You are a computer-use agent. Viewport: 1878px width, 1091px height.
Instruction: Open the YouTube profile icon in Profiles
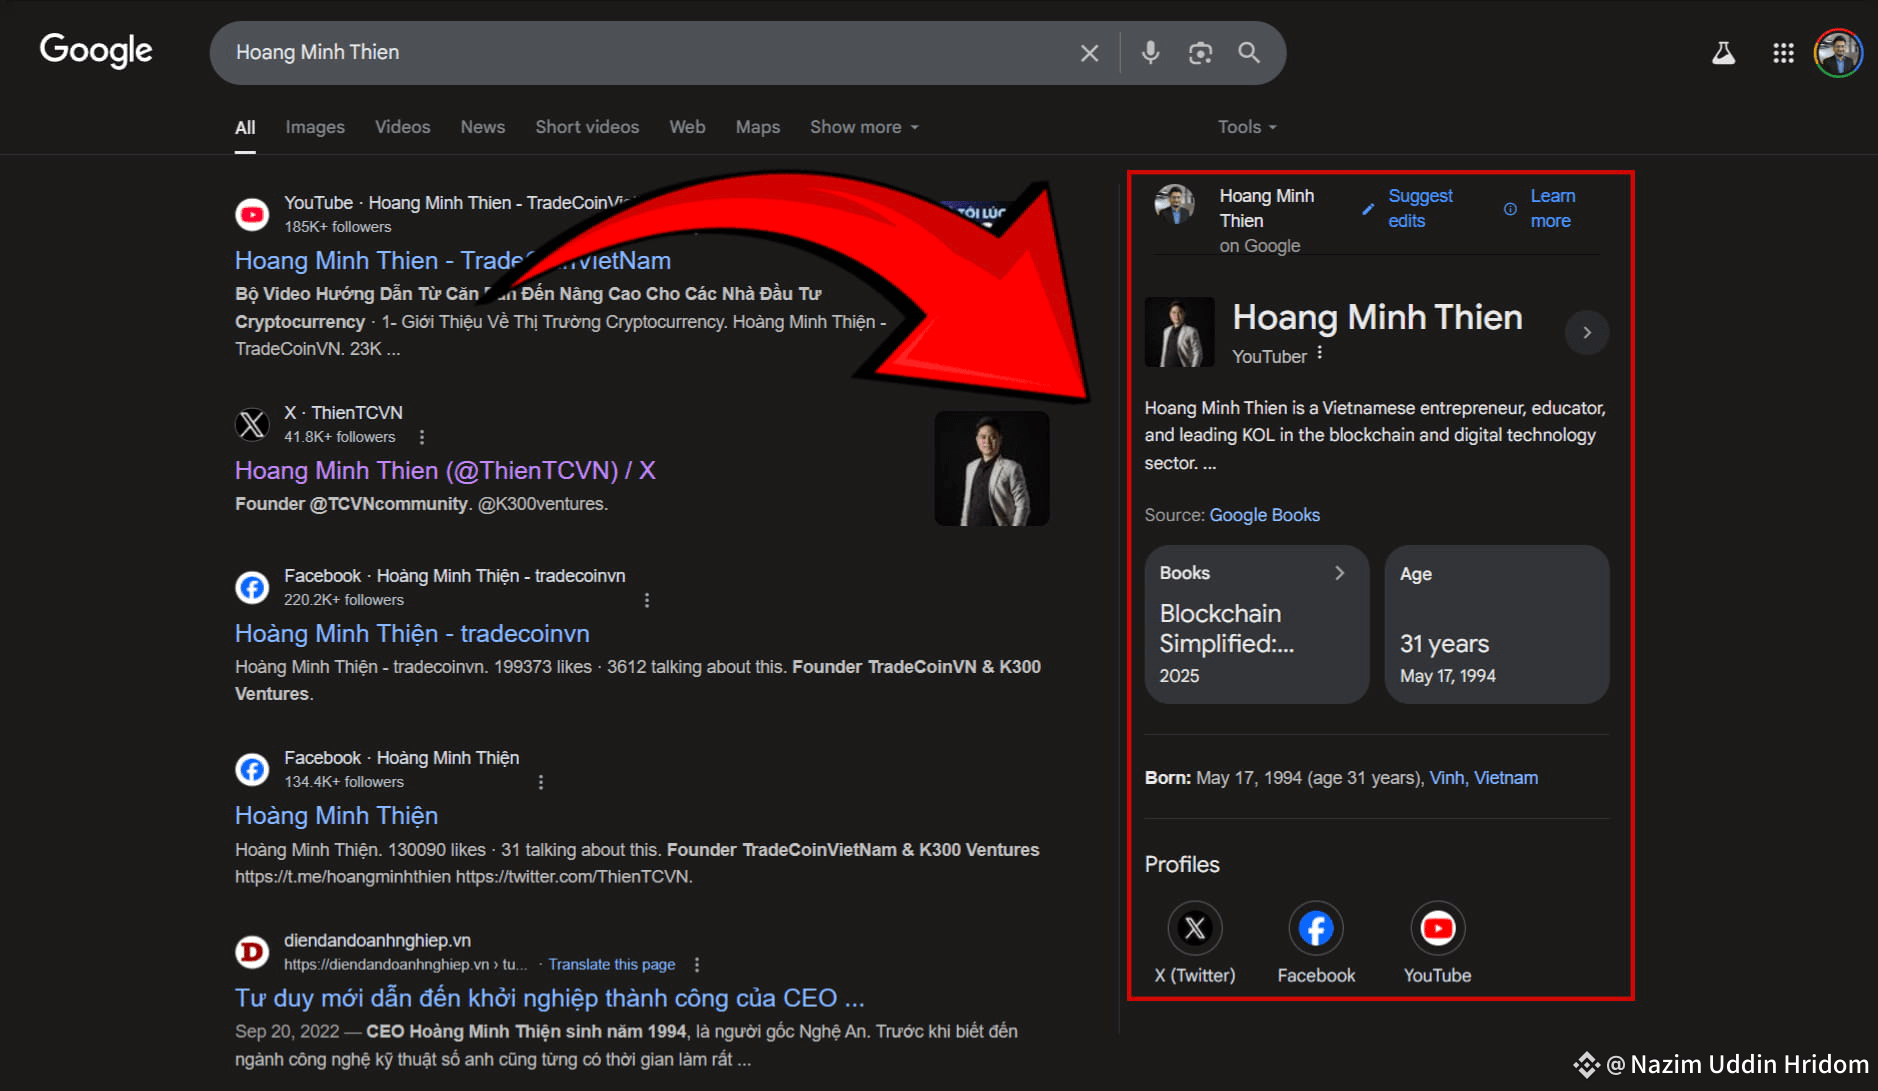pos(1437,929)
